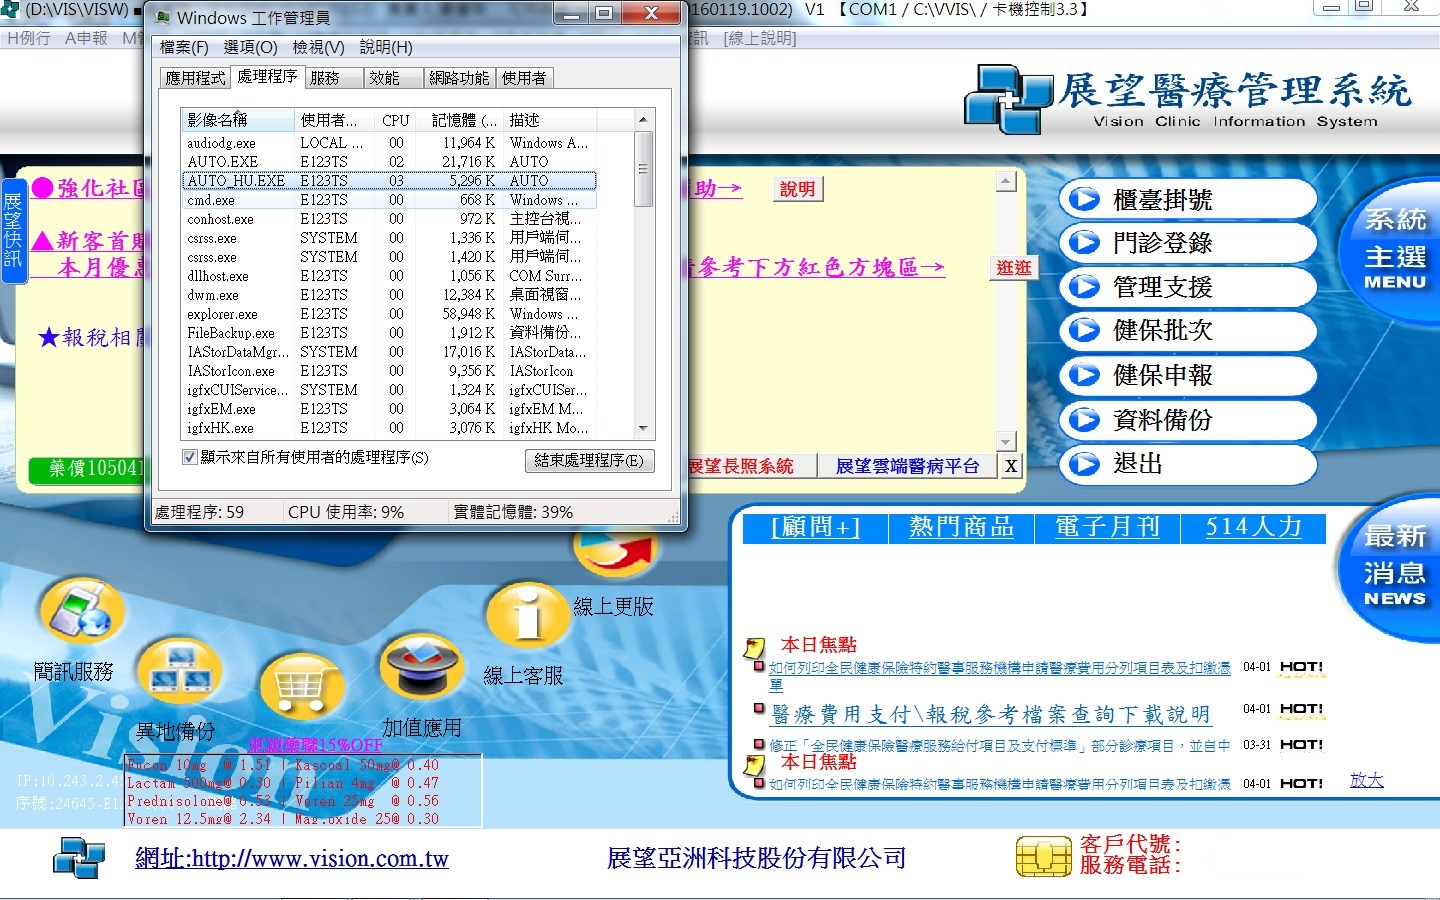Click the process list scroll-up arrow
1440x900 pixels.
point(643,119)
